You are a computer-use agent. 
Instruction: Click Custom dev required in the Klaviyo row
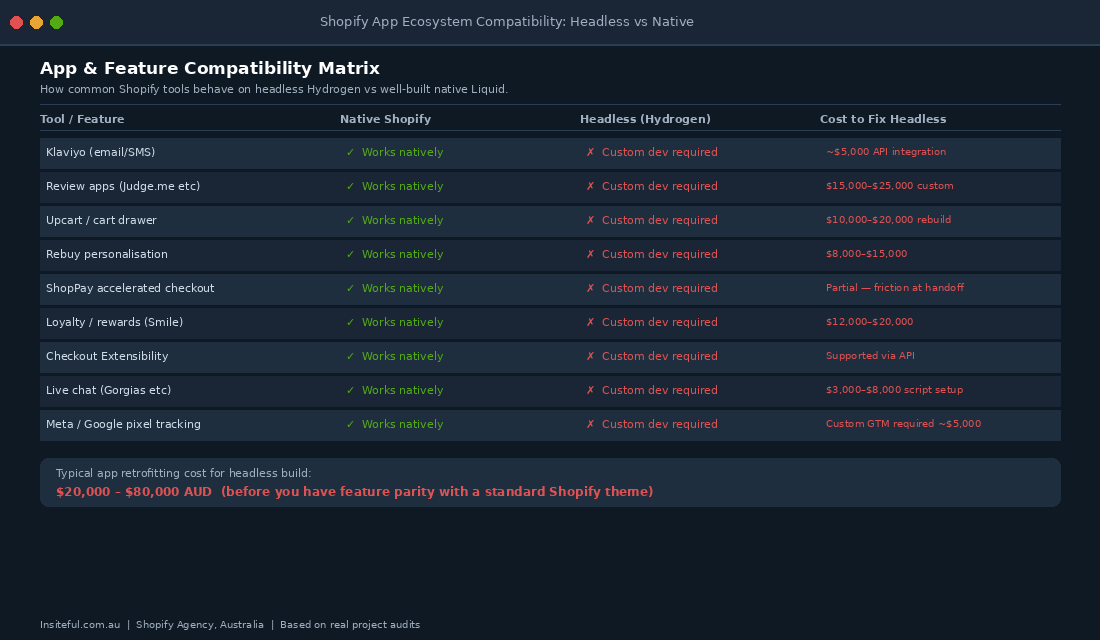click(659, 152)
